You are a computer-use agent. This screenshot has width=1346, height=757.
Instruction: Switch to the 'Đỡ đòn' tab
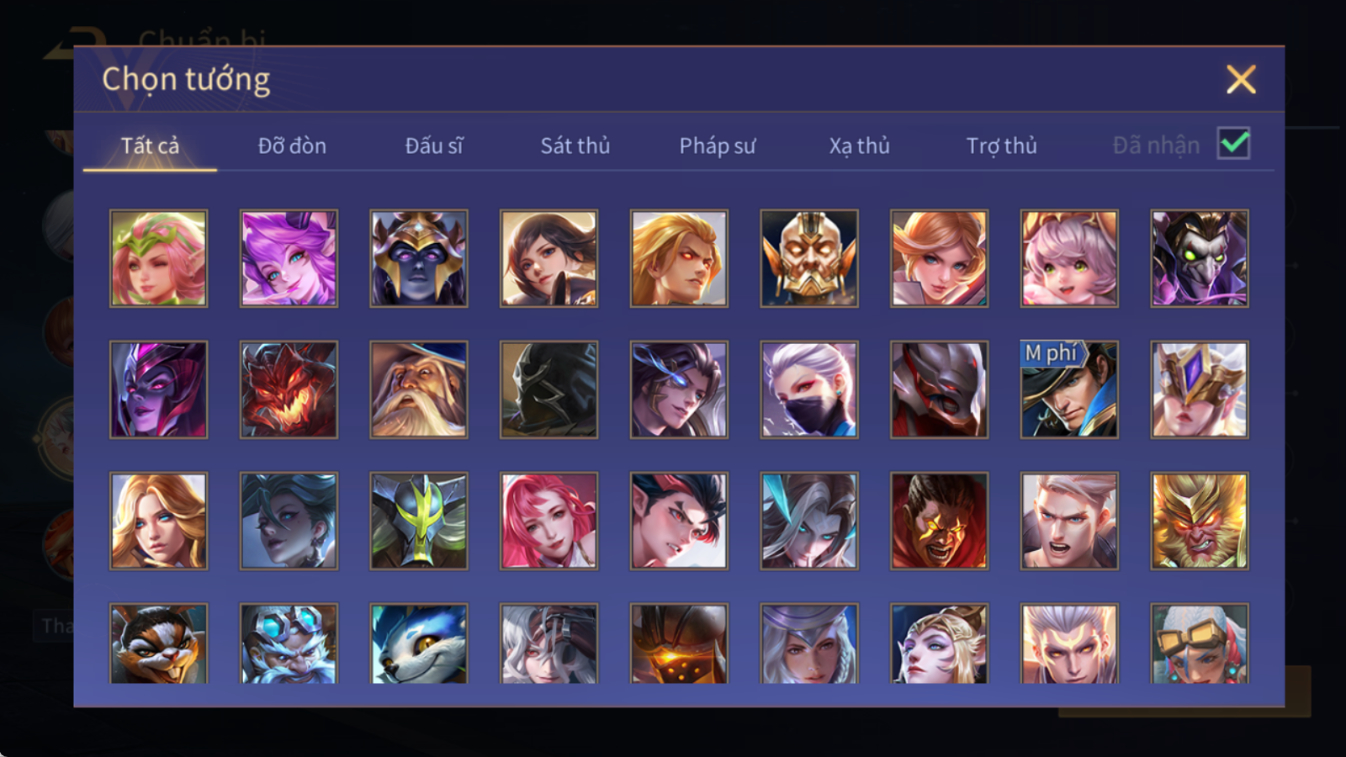click(292, 146)
